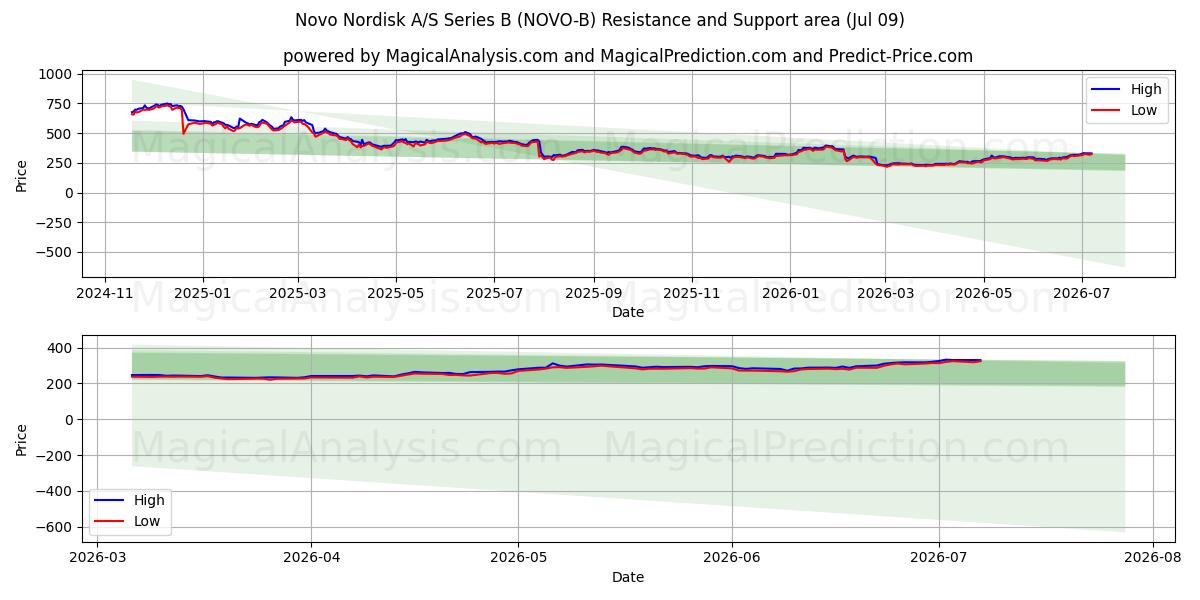This screenshot has height=600, width=1200.
Task: Click the 2025-03 tick label
Action: 297,294
